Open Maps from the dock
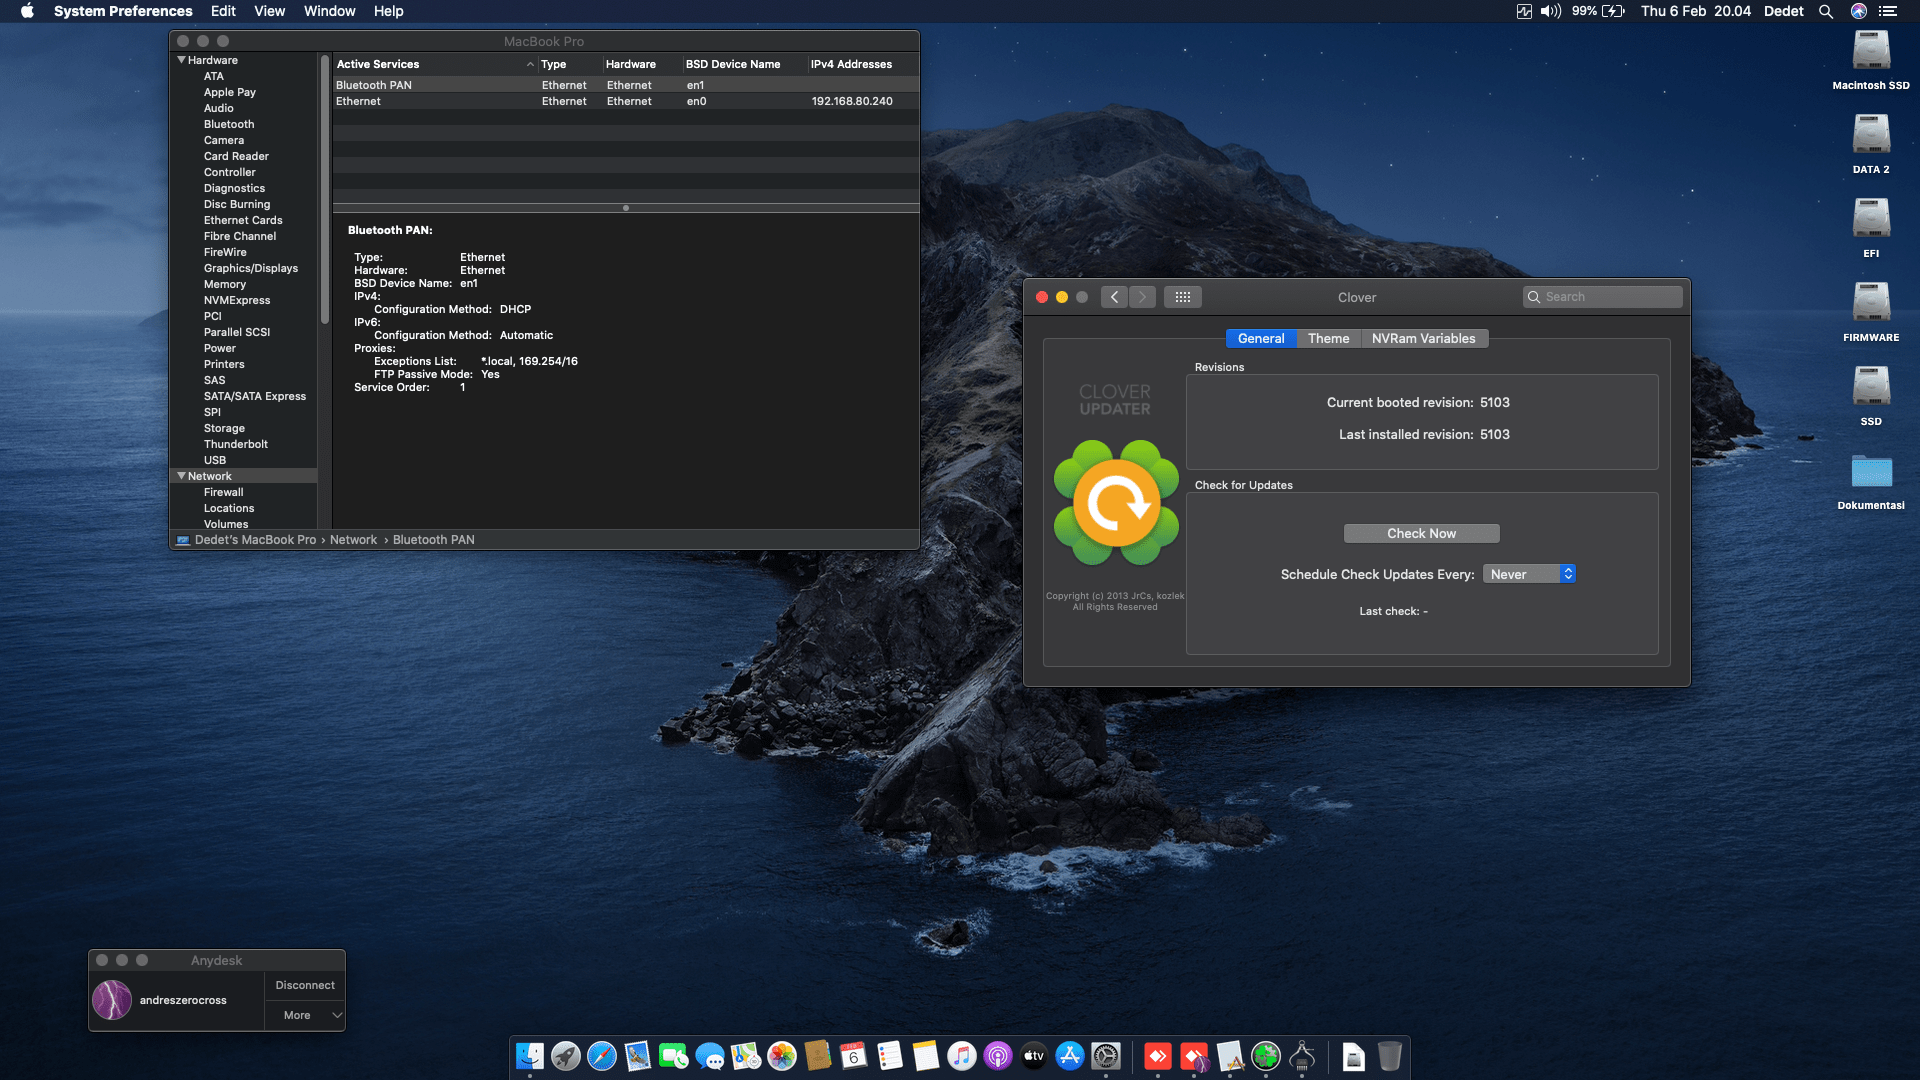1920x1080 pixels. [746, 1056]
